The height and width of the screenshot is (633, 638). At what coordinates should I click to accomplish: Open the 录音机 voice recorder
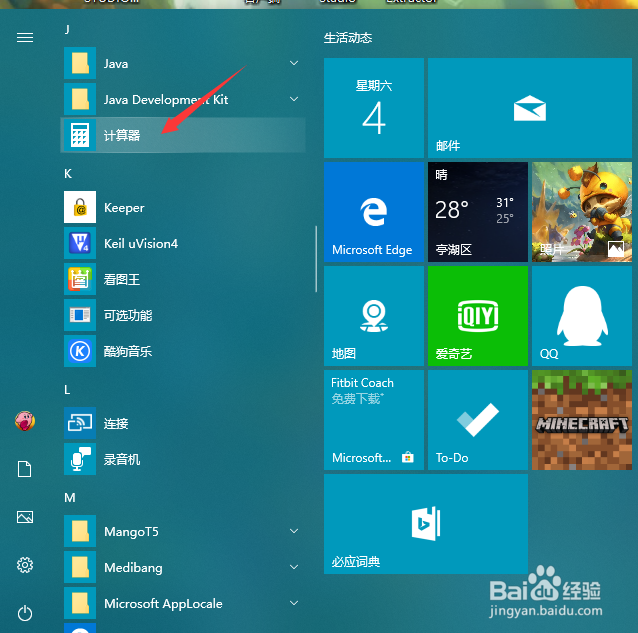coord(183,459)
